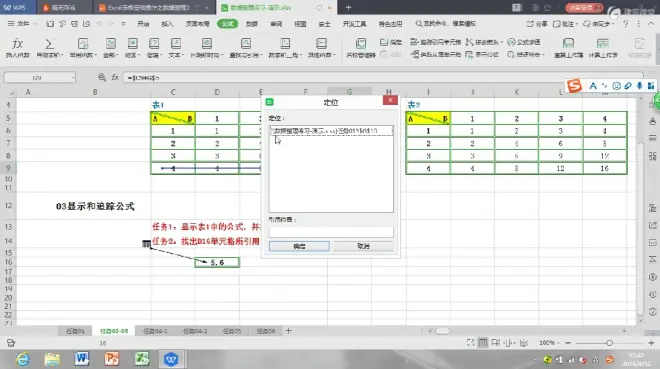Screen dimensions: 660x369
Task: Toggle reading mode in status bar
Action: pyautogui.click(x=509, y=343)
